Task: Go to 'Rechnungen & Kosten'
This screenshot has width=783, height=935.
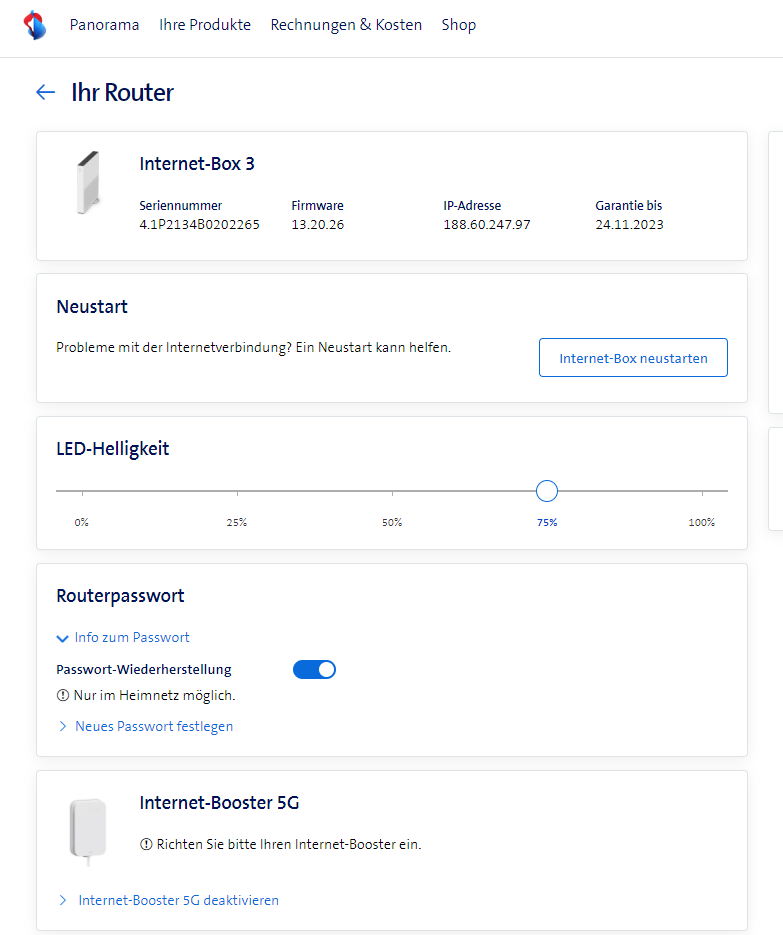Action: tap(346, 25)
